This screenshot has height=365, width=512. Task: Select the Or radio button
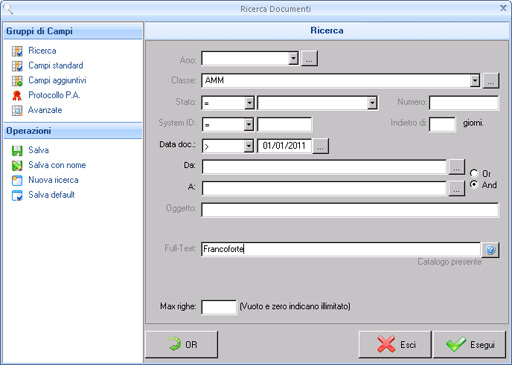pyautogui.click(x=474, y=173)
